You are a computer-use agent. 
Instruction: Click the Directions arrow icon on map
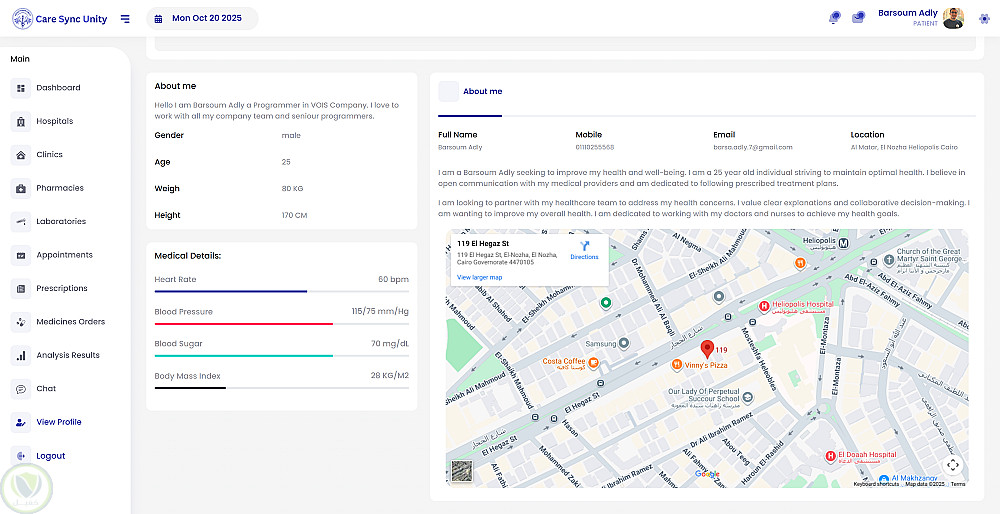coord(584,246)
